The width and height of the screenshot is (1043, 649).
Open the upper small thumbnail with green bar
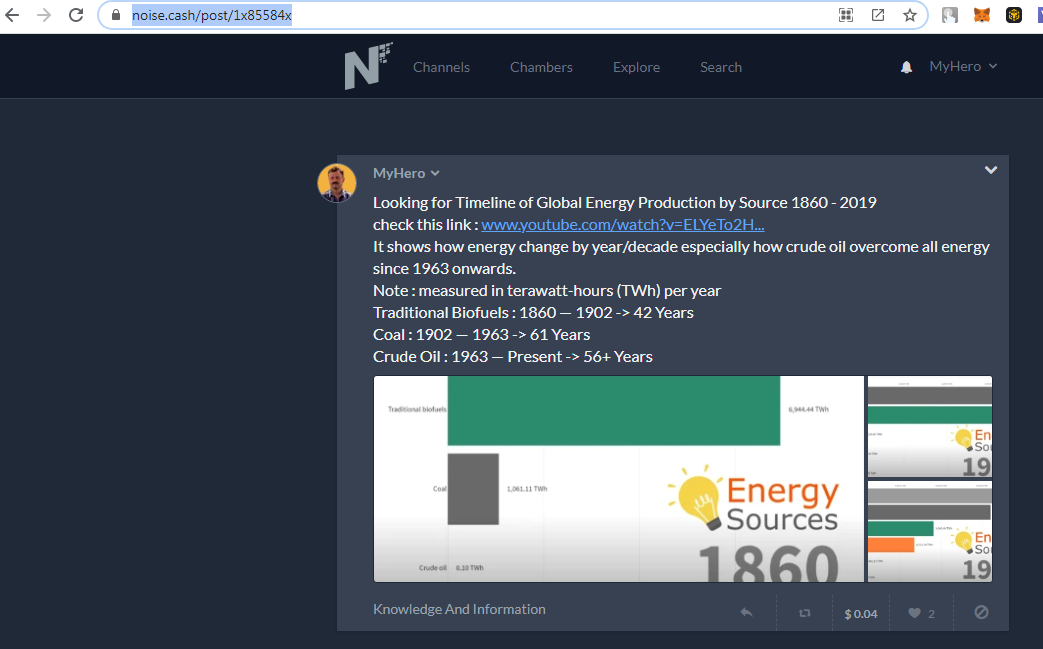(x=930, y=426)
